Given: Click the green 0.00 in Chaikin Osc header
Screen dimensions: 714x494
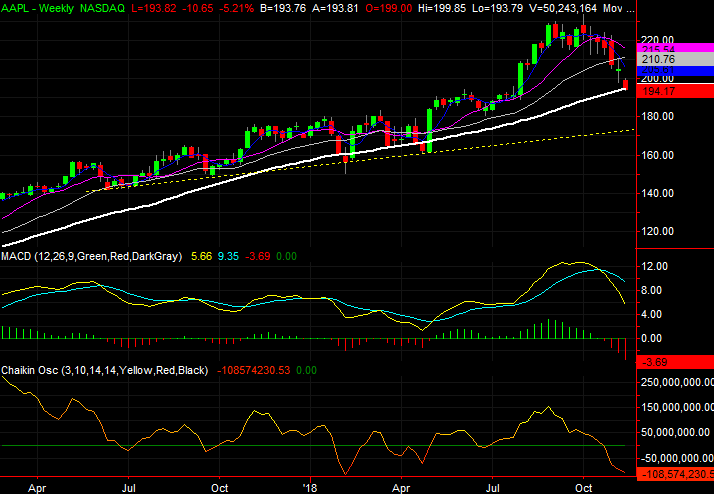Looking at the screenshot, I should (x=306, y=370).
